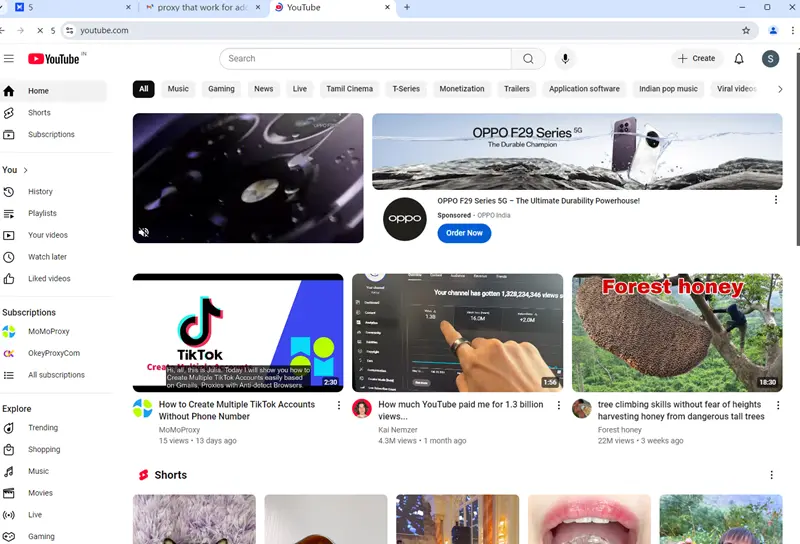800x544 pixels.
Task: Click the Create button
Action: [696, 59]
